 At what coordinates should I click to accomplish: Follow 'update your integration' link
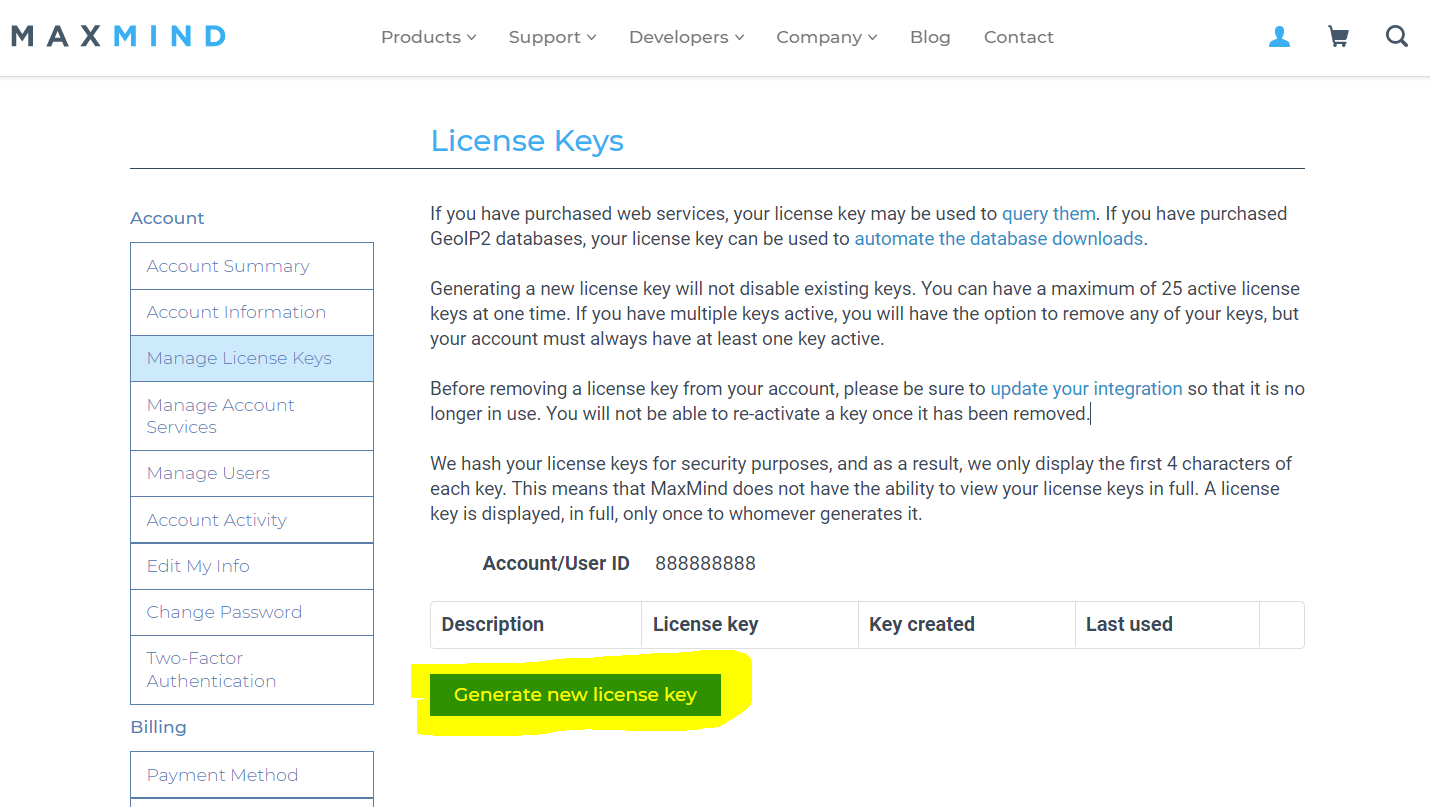pyautogui.click(x=1086, y=389)
